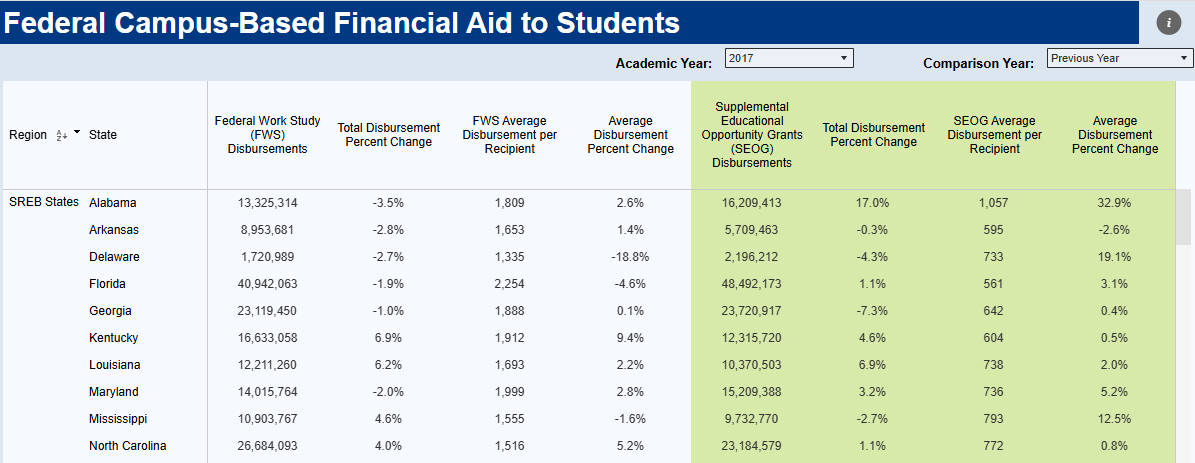Image resolution: width=1195 pixels, height=463 pixels.
Task: Click the FWS Average Disbursement per Recipient header
Action: coord(509,135)
